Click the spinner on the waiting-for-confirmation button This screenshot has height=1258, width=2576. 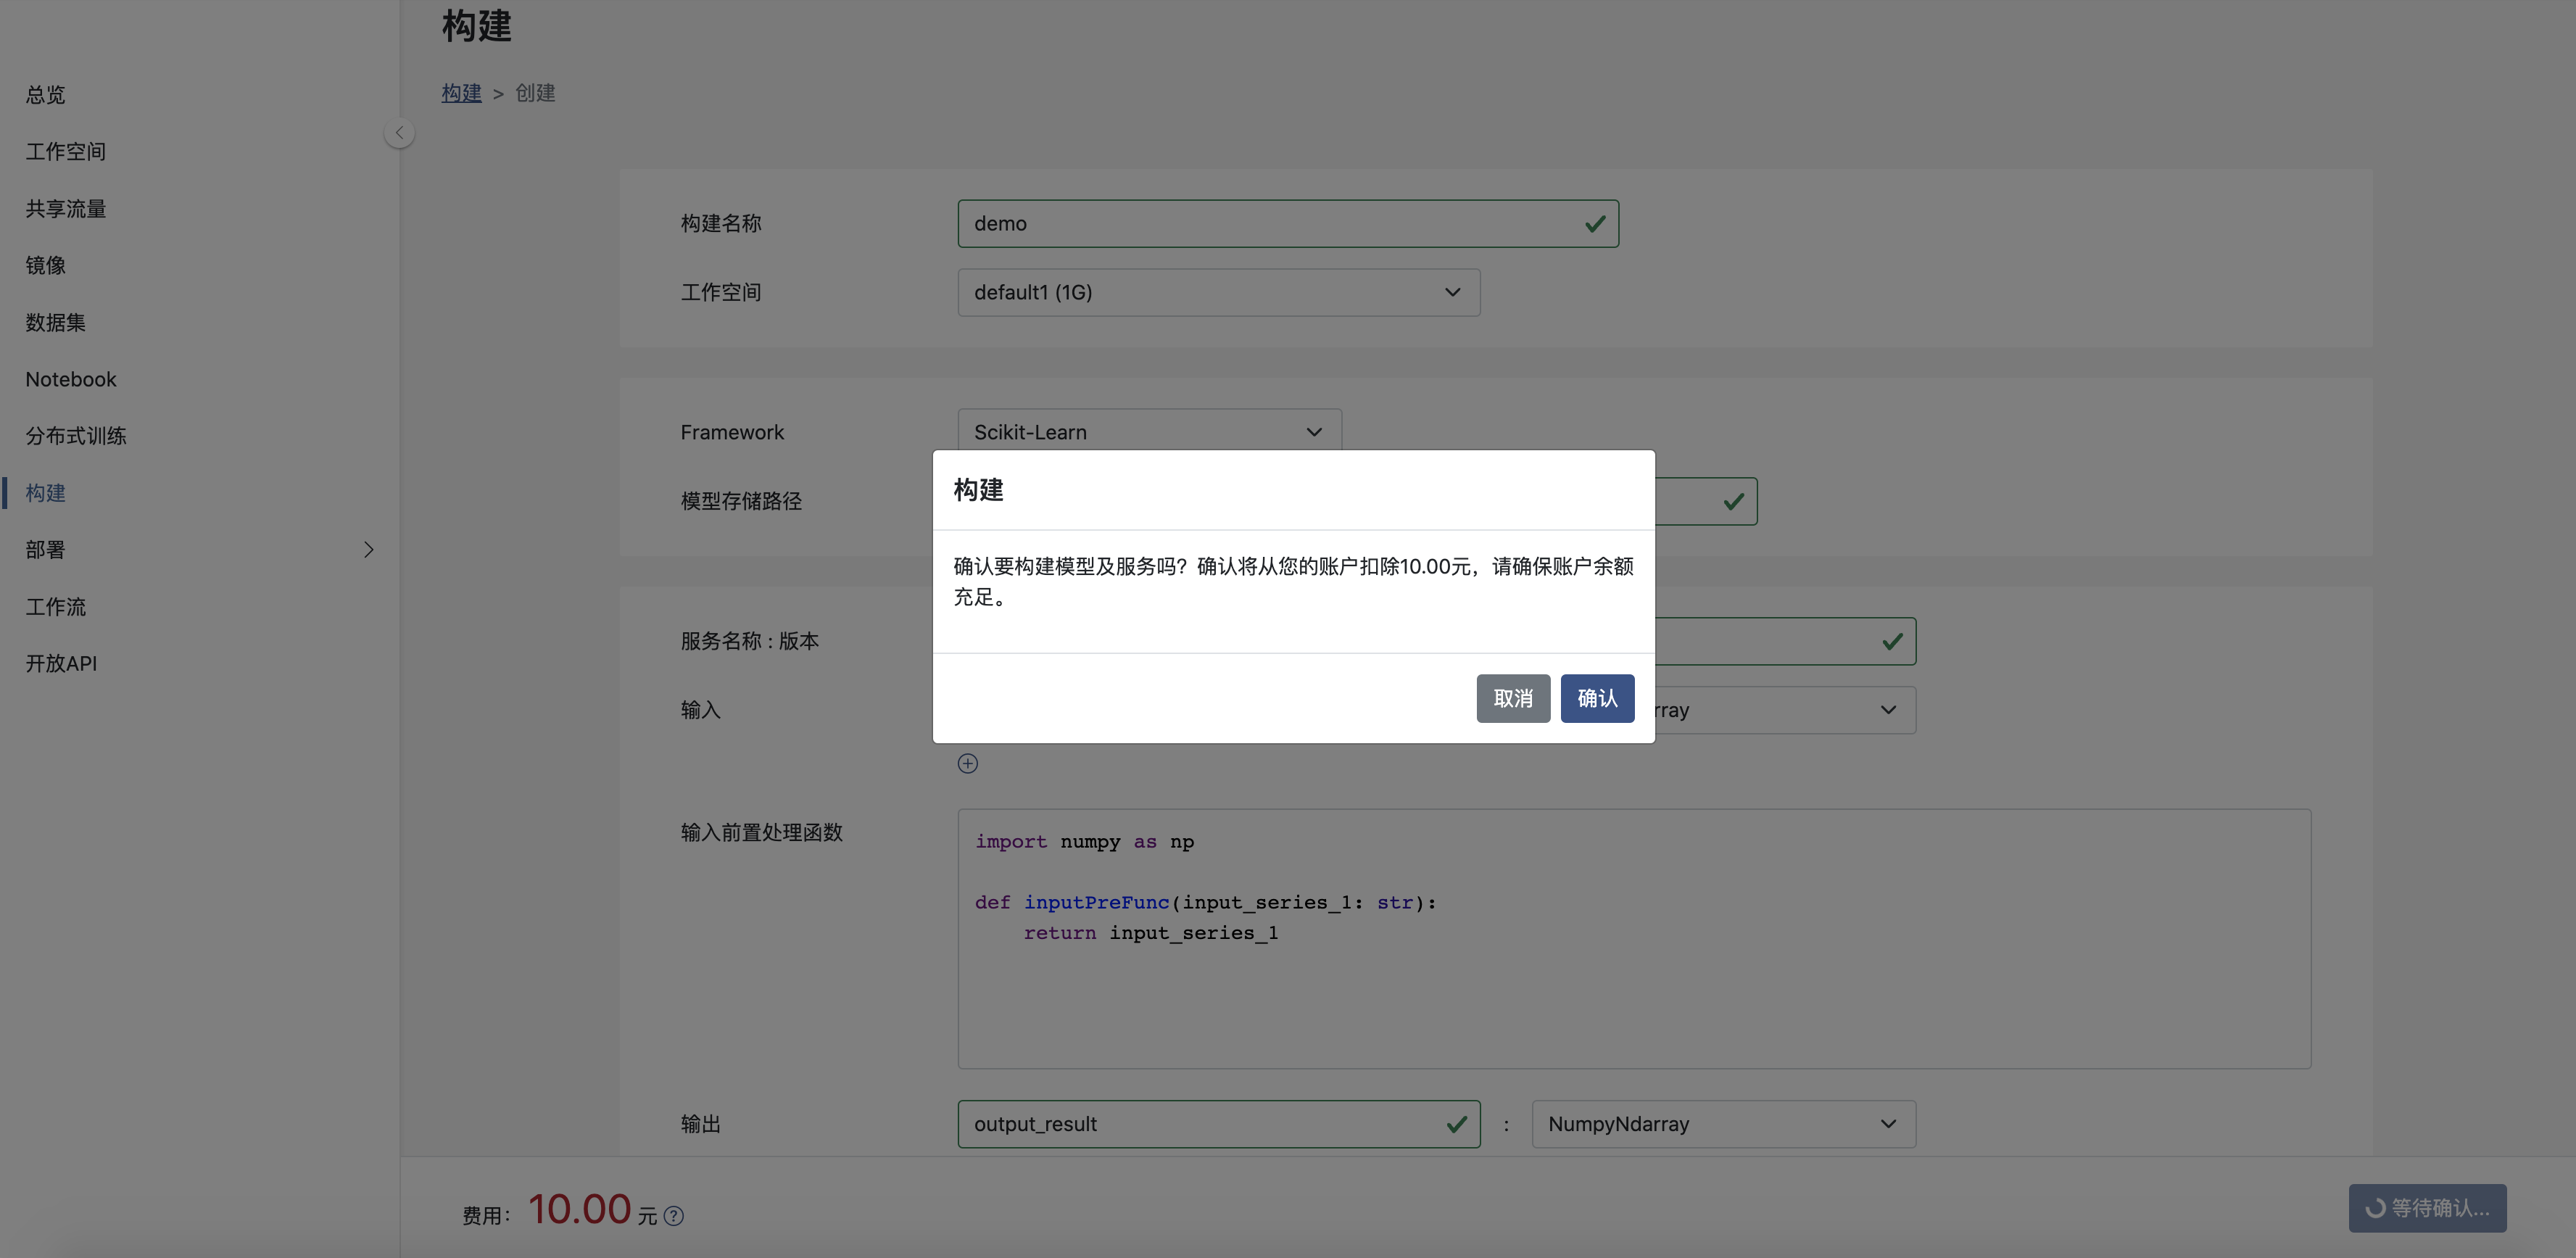[x=2375, y=1208]
